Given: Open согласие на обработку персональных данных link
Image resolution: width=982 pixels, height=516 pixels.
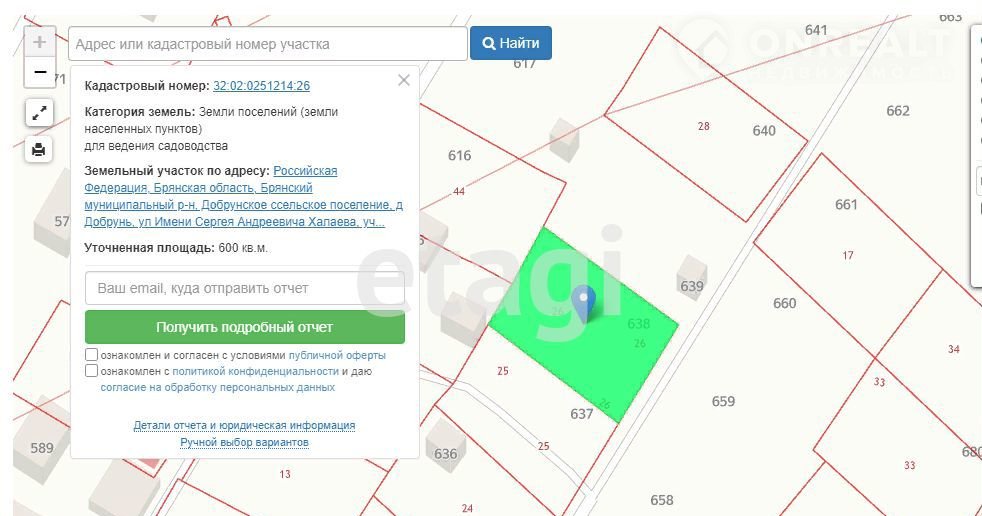Looking at the screenshot, I should (217, 386).
